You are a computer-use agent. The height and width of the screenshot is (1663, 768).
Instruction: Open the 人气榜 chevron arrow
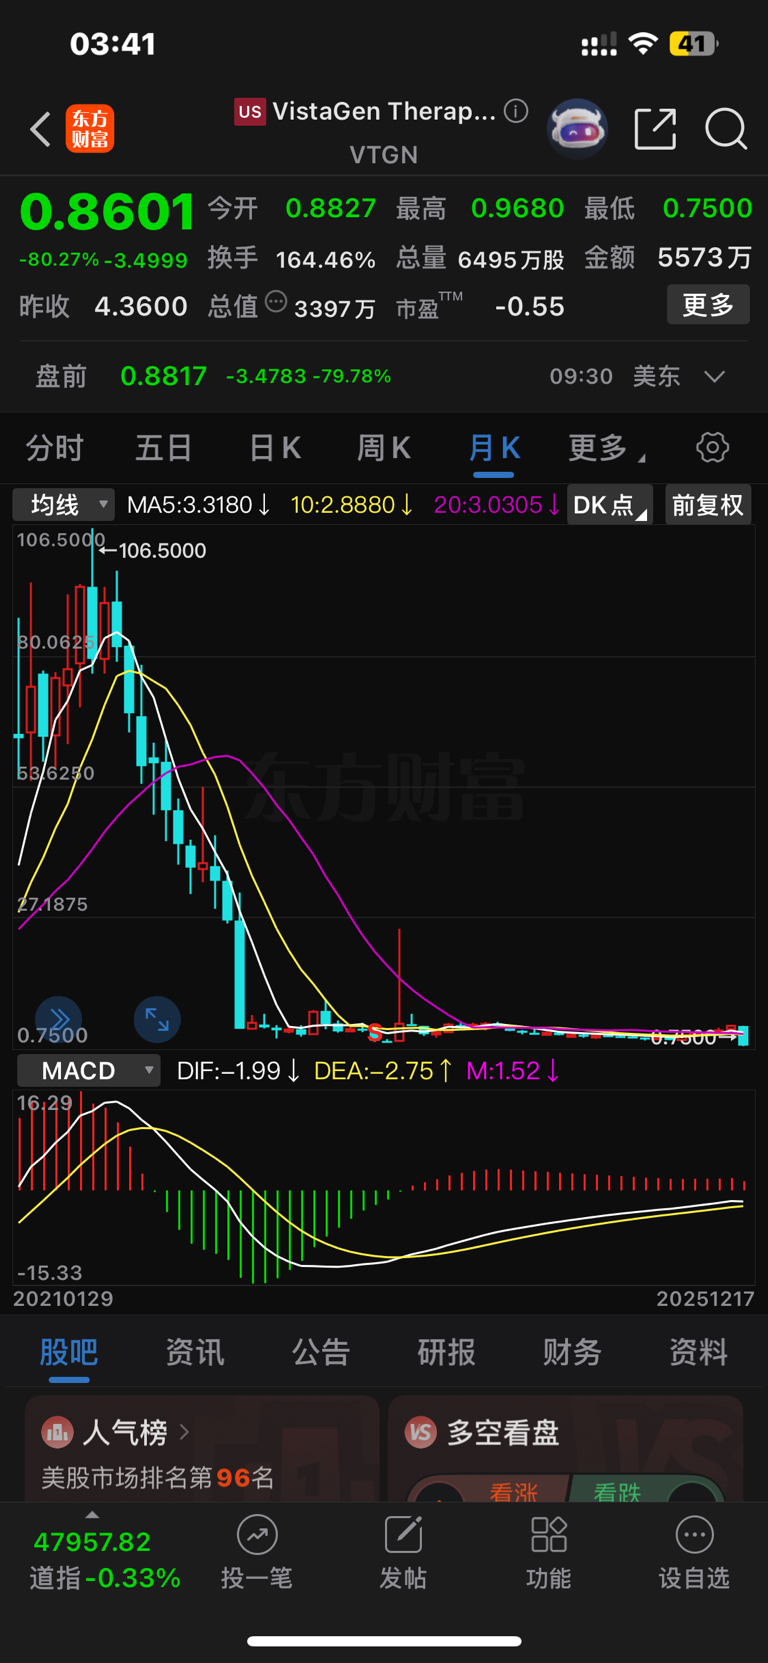coord(184,1432)
